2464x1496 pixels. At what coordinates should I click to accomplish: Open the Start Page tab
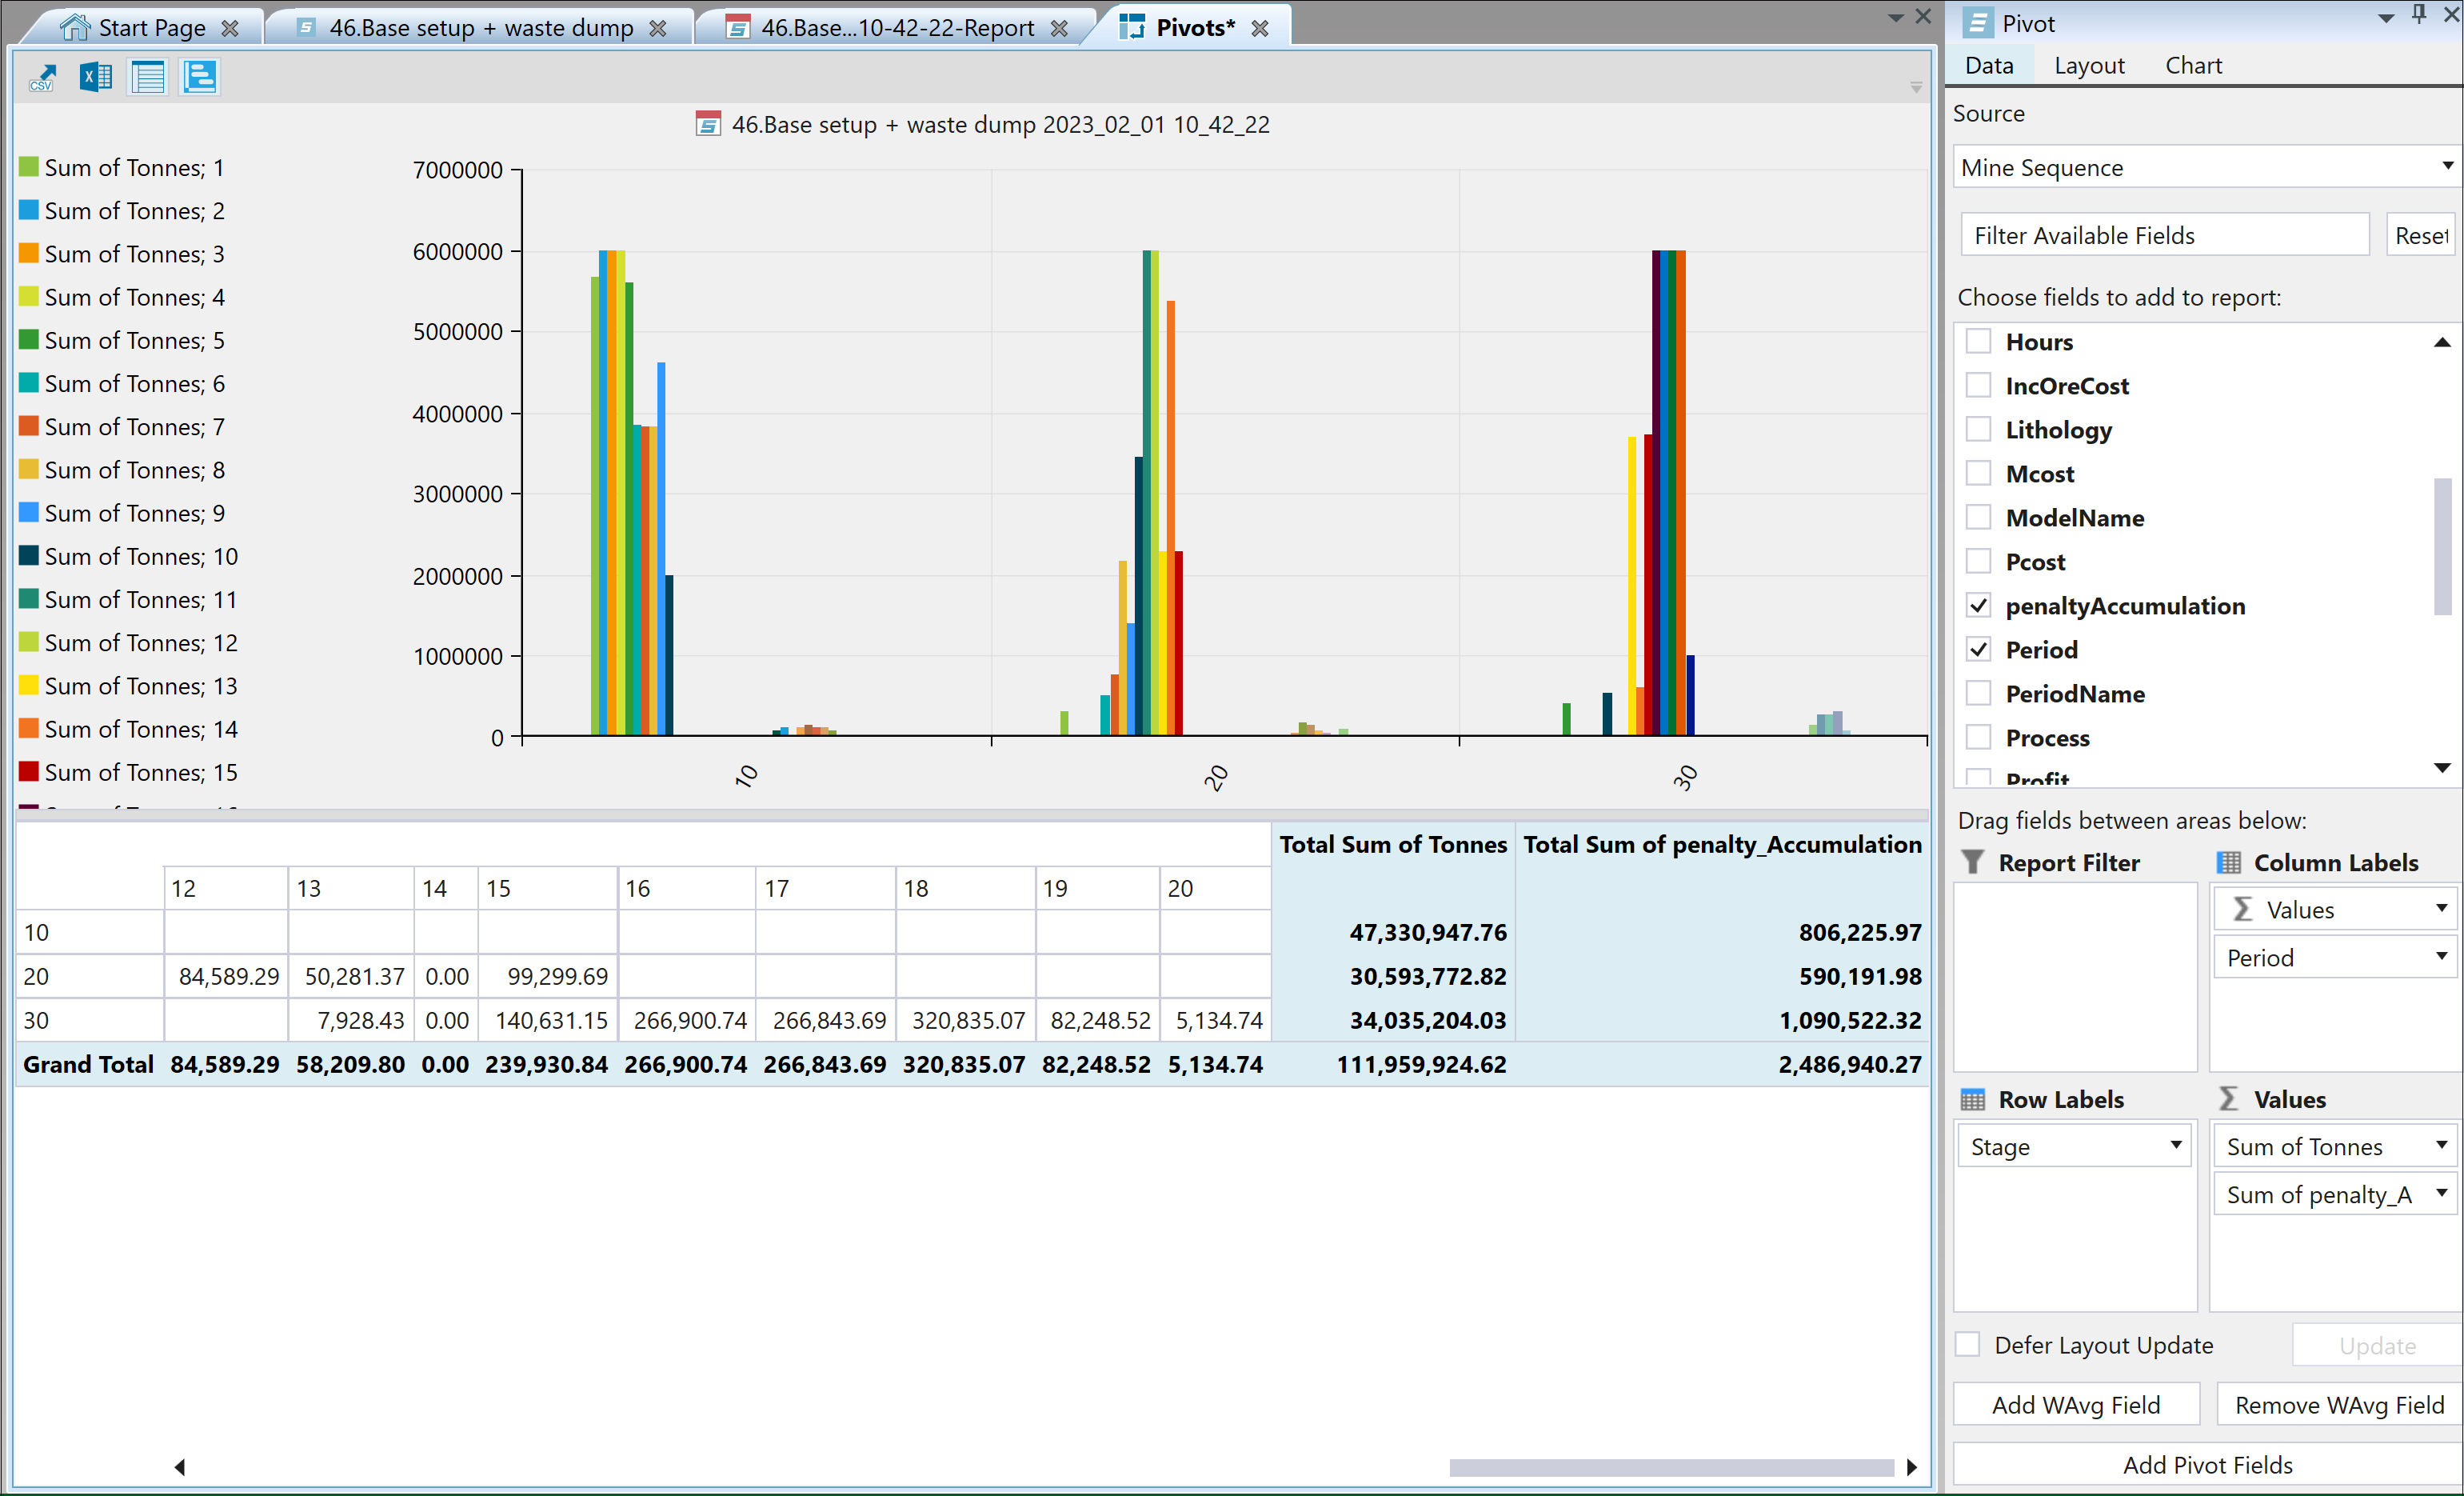click(x=150, y=27)
